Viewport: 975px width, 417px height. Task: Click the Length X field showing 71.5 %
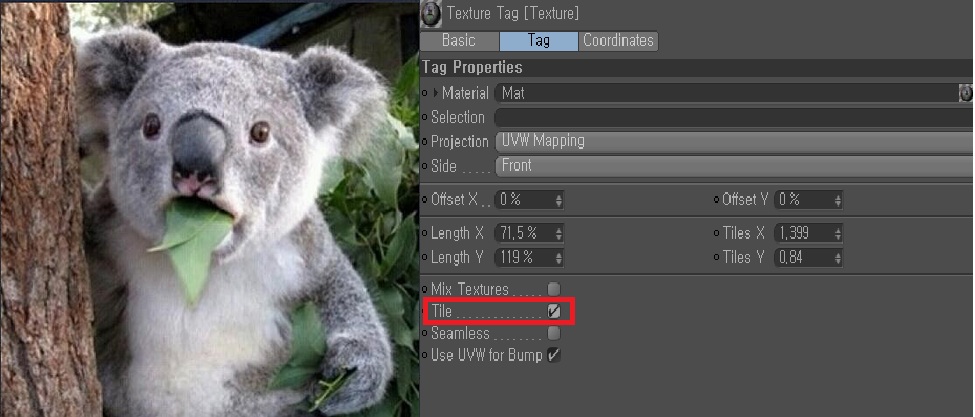[524, 234]
